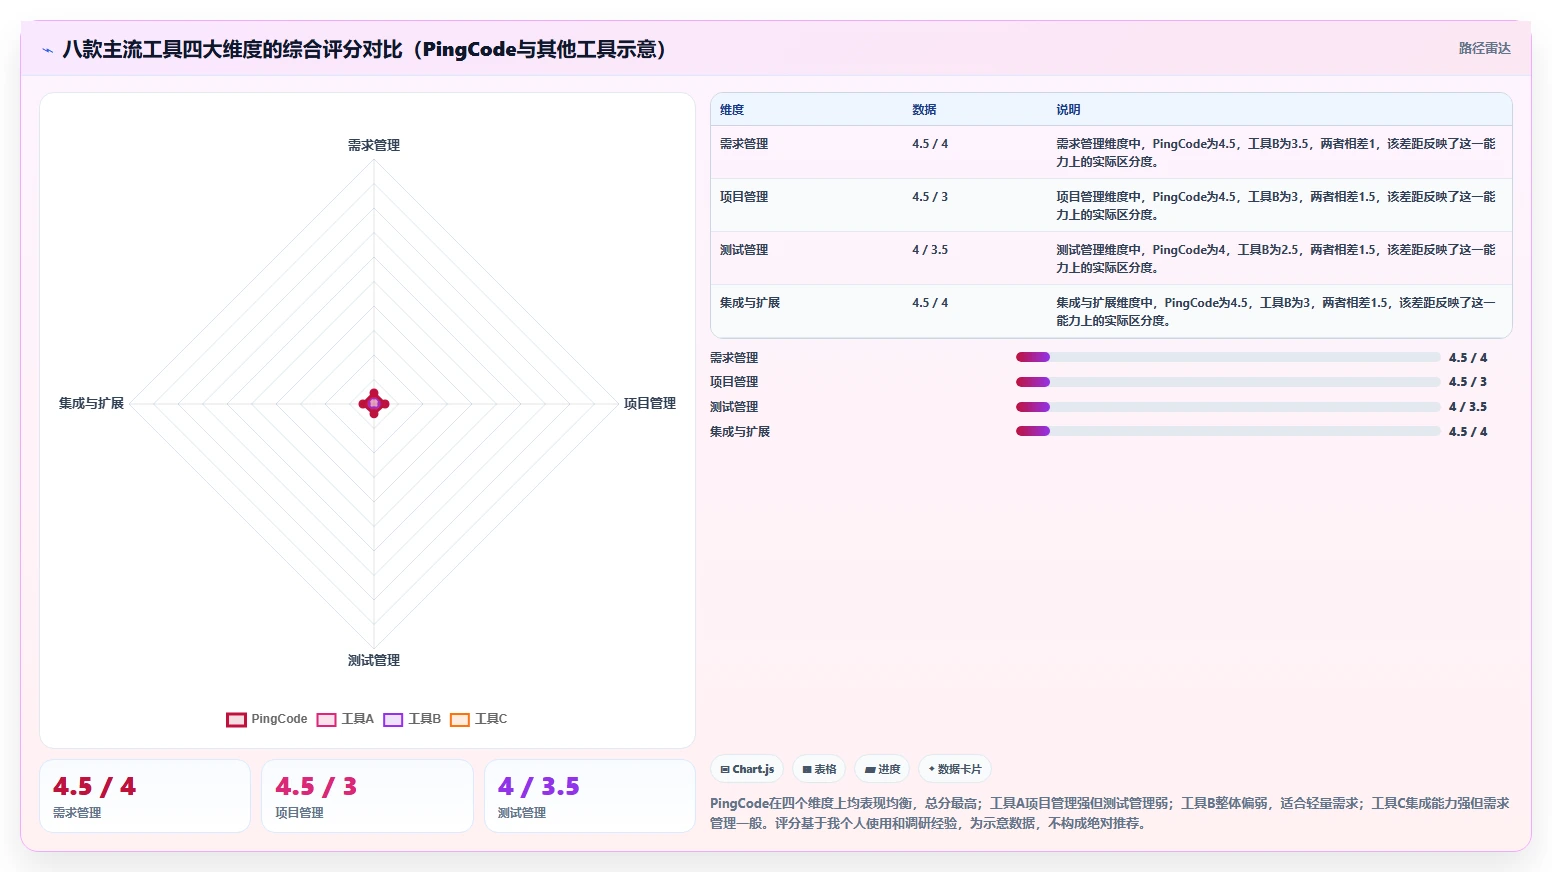
Task: Click the 路径雷达 label in the header
Action: (1484, 48)
